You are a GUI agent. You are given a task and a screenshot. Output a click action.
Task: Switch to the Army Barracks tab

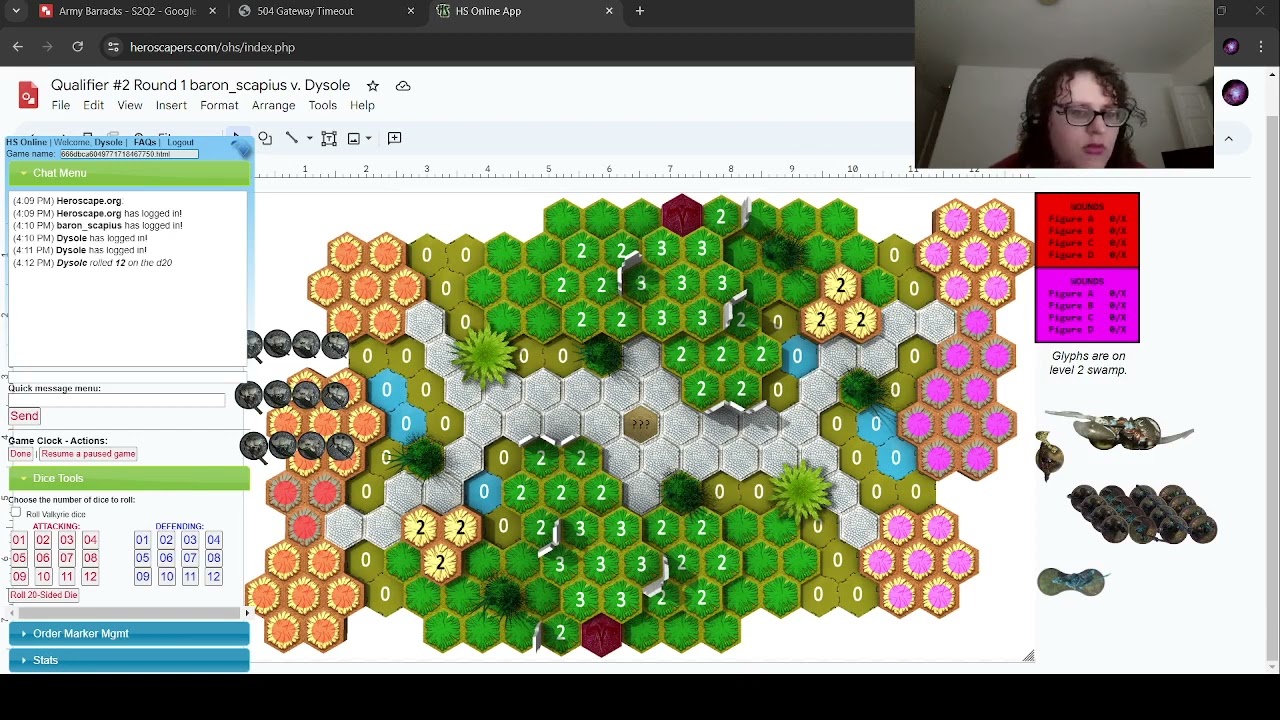pos(127,11)
